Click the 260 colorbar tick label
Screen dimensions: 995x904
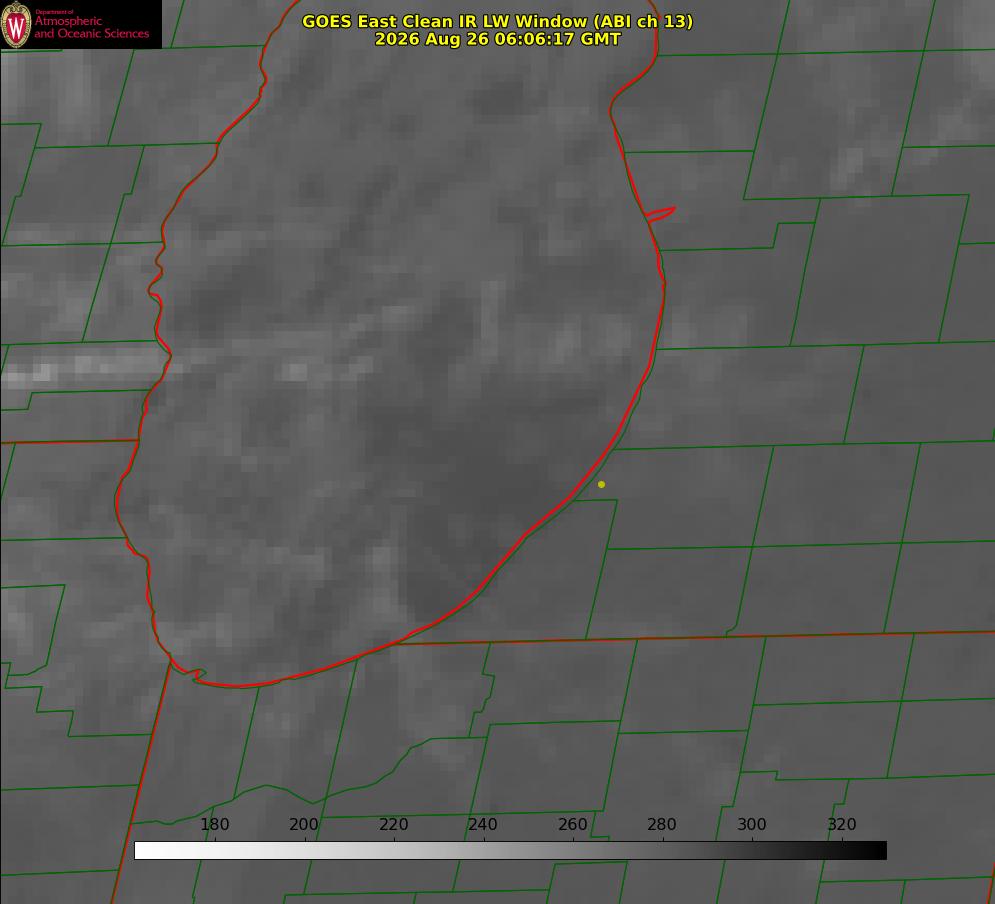coord(572,824)
